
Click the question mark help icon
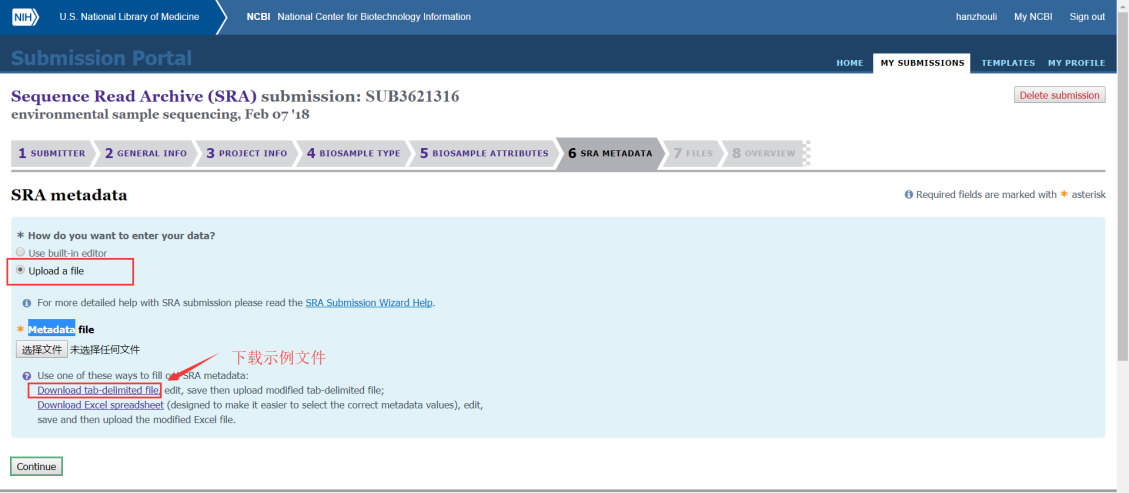27,376
